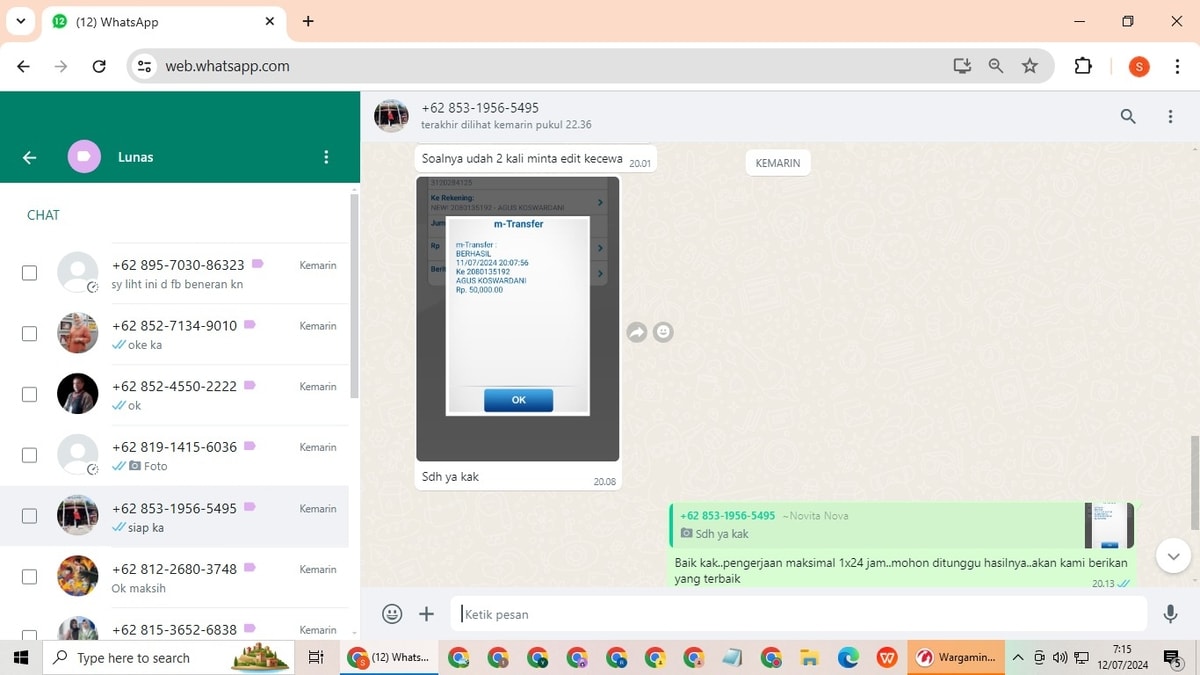This screenshot has height=675, width=1200.
Task: Open the emoji picker beside message box
Action: pos(392,614)
